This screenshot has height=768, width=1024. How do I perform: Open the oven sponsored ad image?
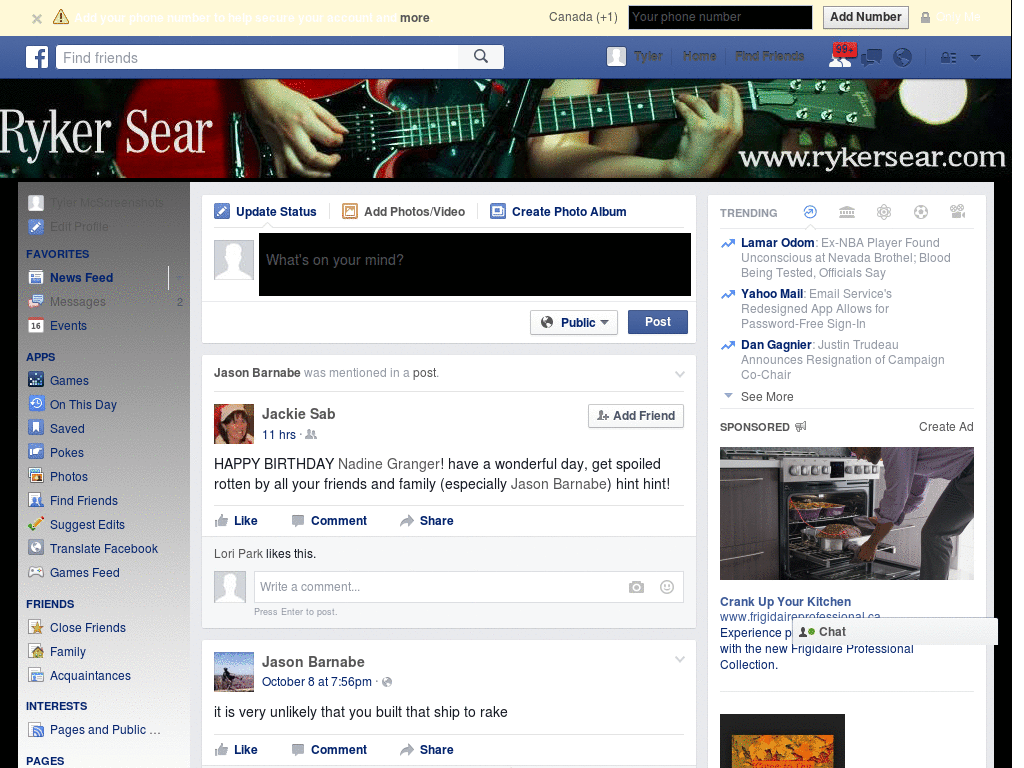[x=846, y=513]
